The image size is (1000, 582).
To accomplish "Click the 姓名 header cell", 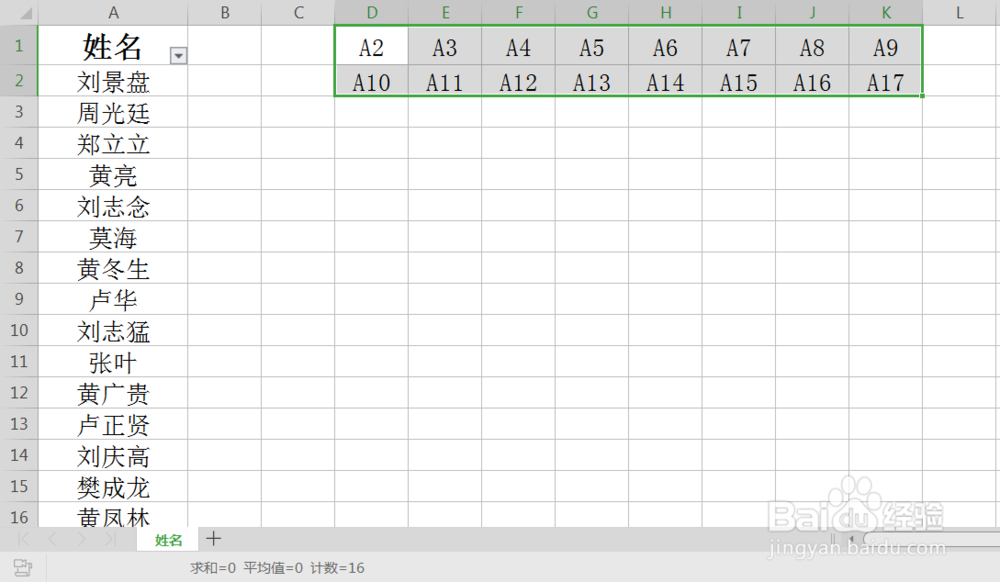I will pos(113,45).
